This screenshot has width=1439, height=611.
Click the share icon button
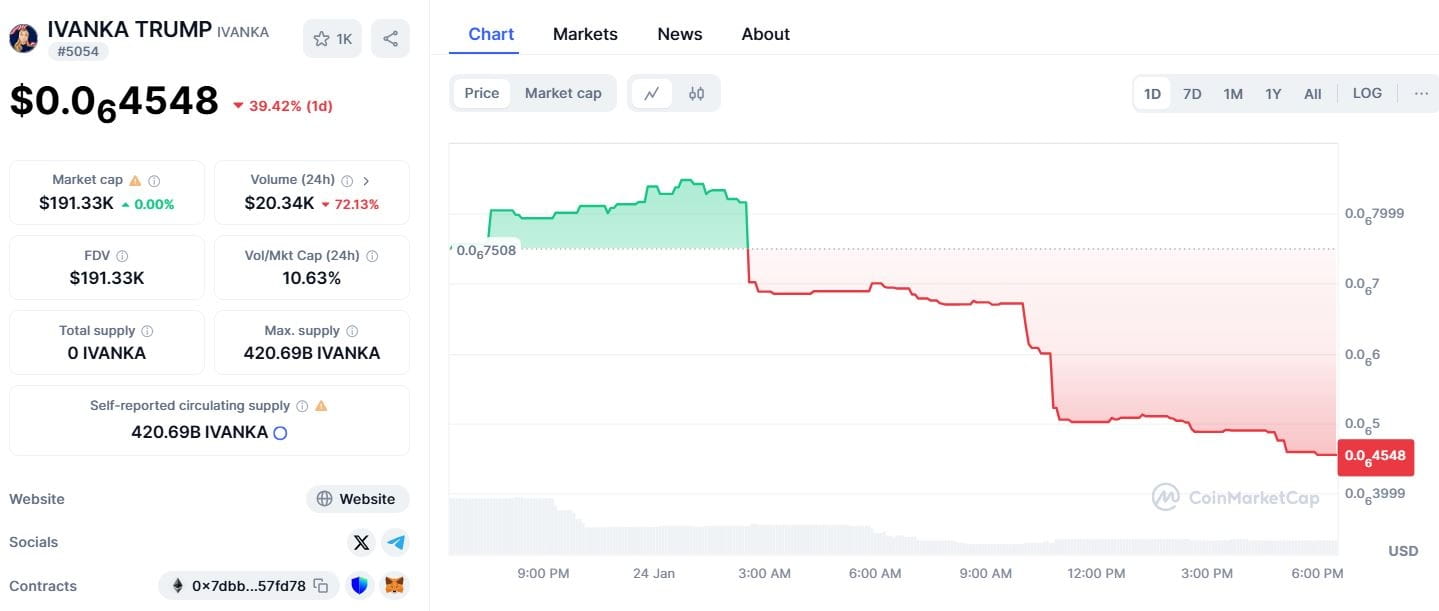(x=390, y=39)
